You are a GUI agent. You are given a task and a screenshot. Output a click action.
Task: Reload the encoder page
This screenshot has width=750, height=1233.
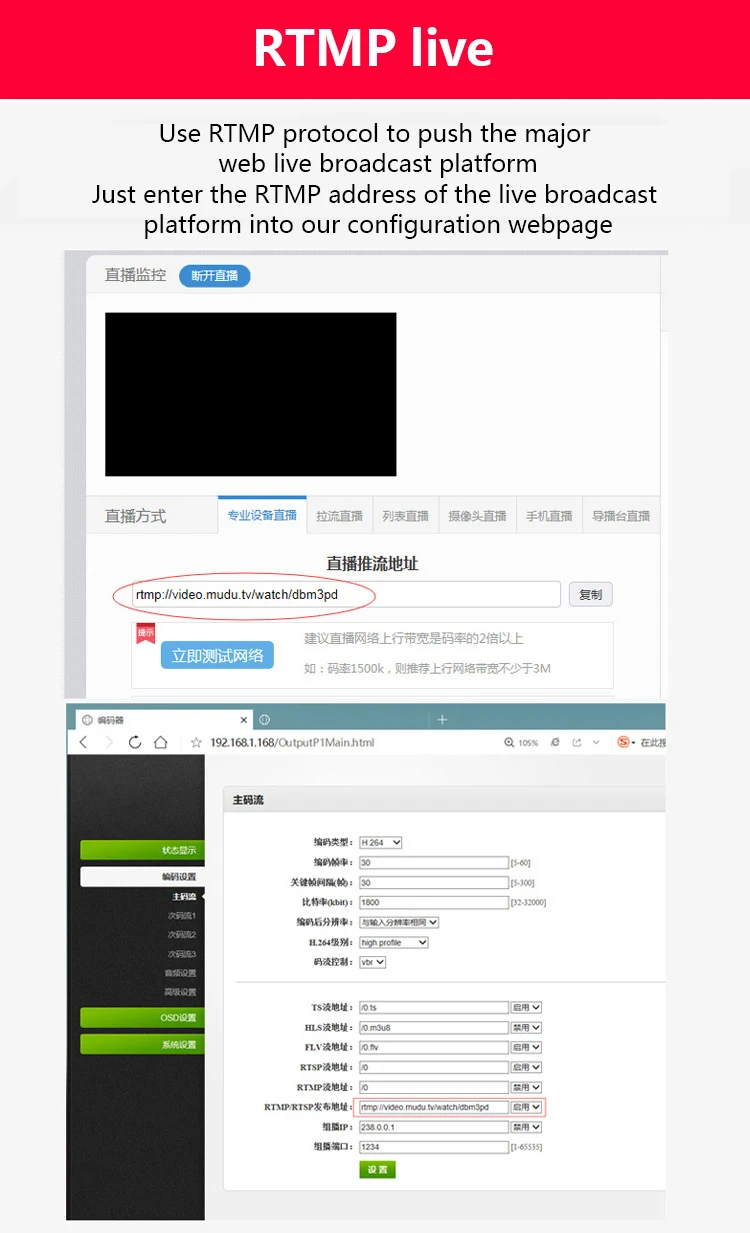[135, 742]
